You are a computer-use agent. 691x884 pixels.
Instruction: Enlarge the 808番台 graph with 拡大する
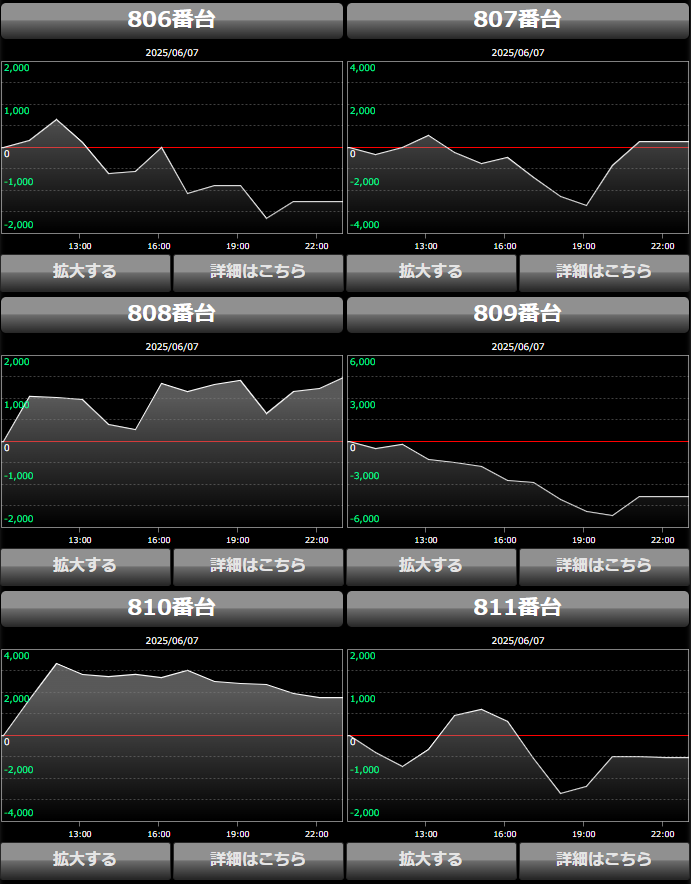pos(86,567)
